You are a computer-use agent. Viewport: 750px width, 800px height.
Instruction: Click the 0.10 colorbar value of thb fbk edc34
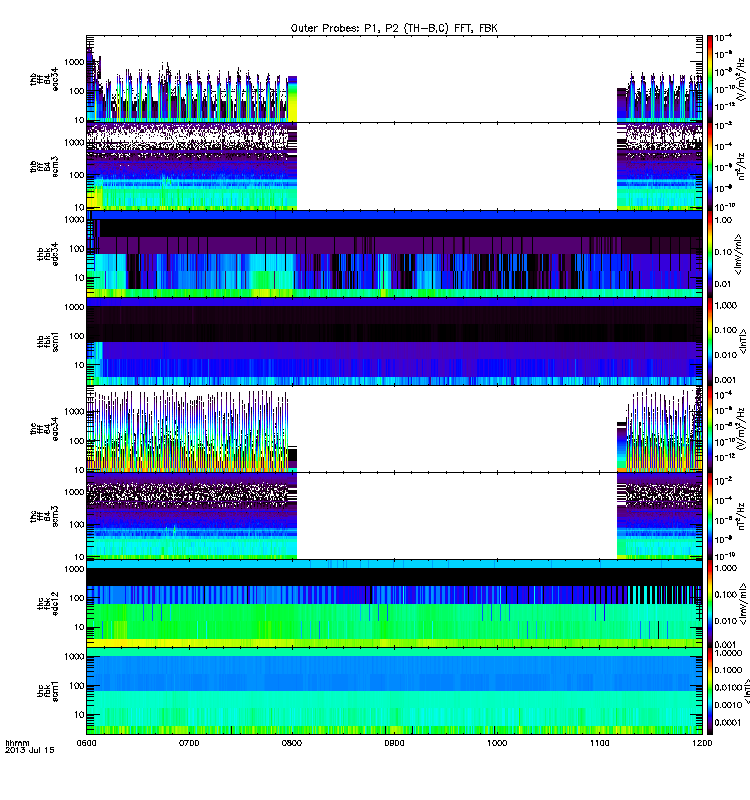tap(723, 252)
